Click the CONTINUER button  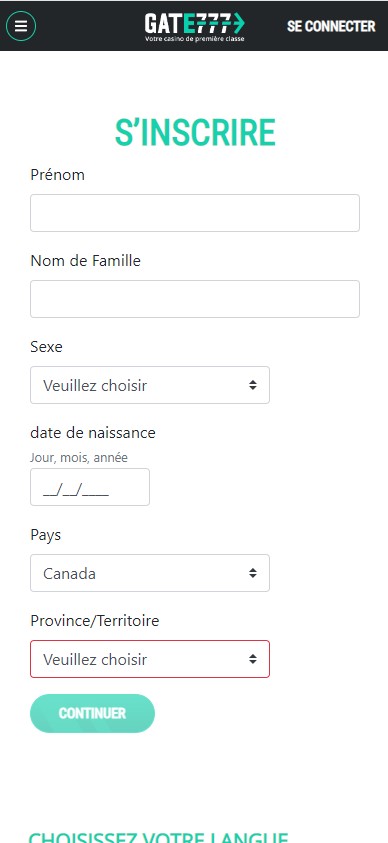point(92,713)
